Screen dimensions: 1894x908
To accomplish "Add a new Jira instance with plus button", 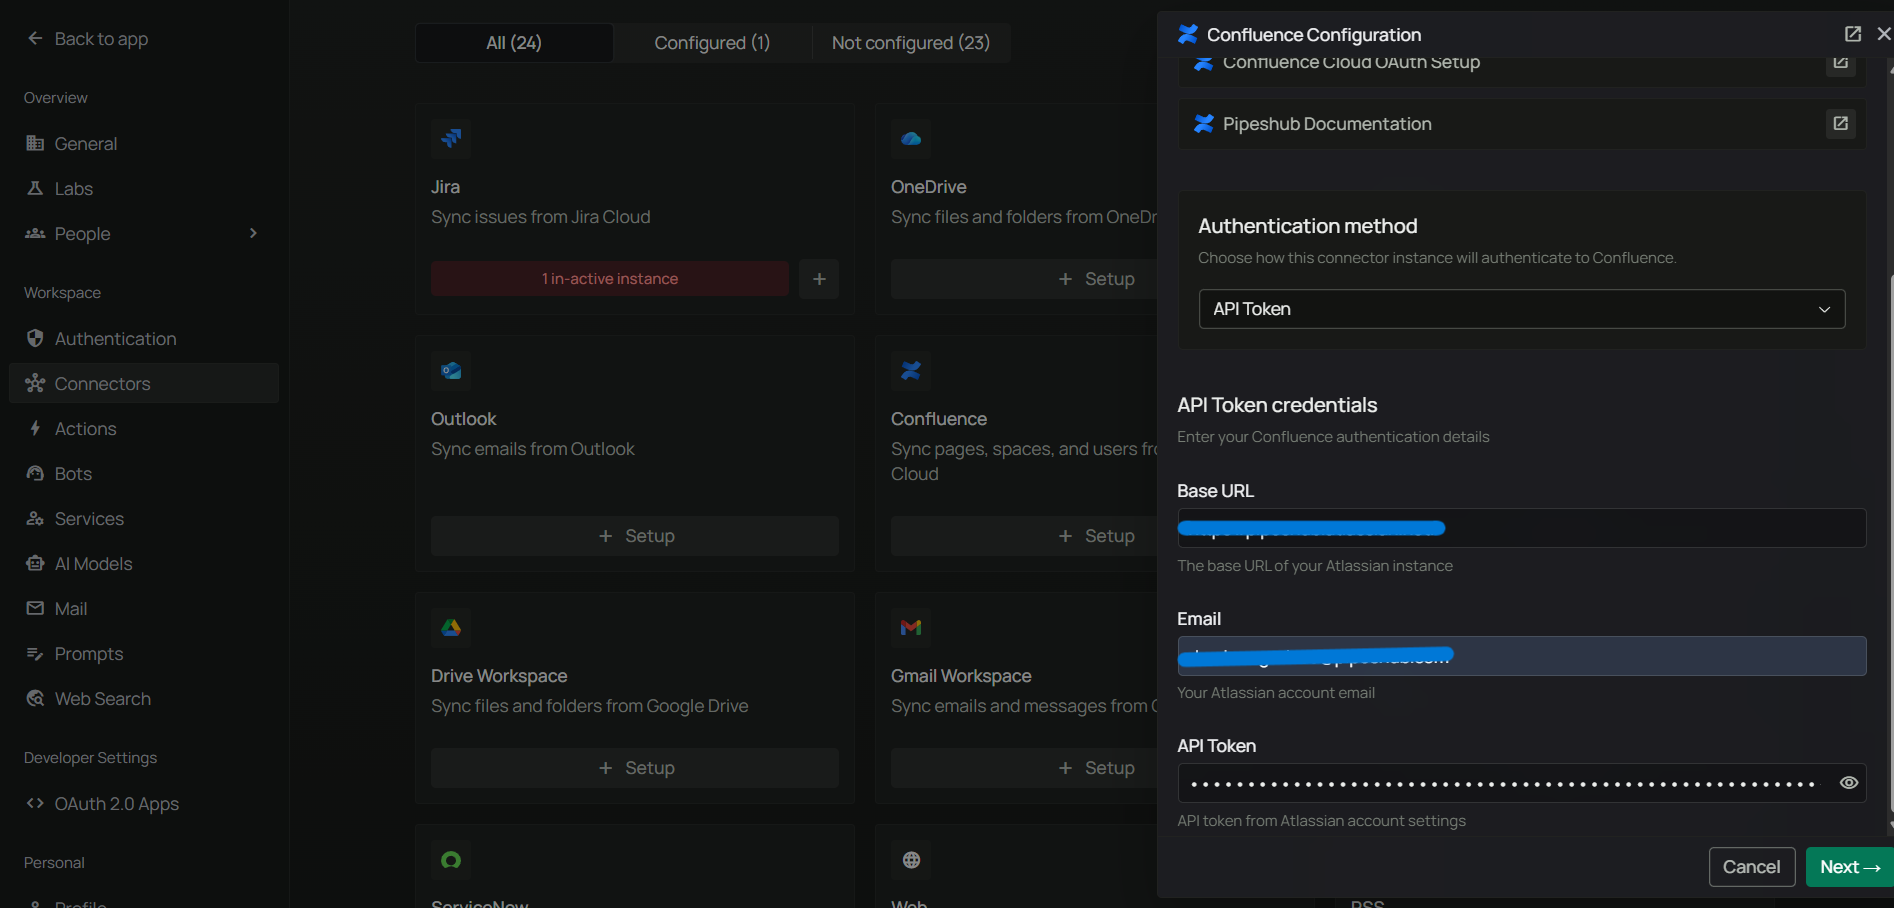I will tap(819, 279).
